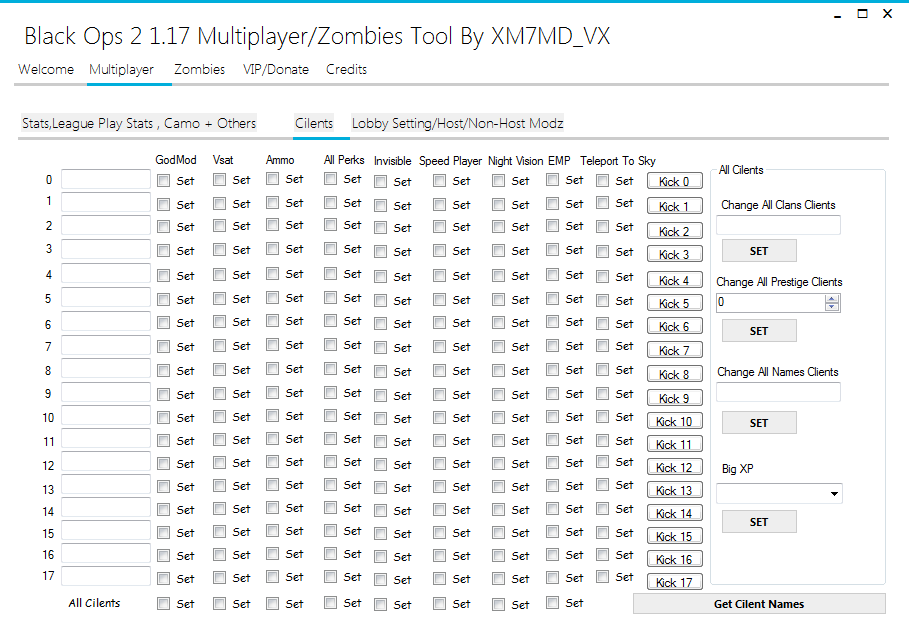Open the Zombies tab

point(199,70)
